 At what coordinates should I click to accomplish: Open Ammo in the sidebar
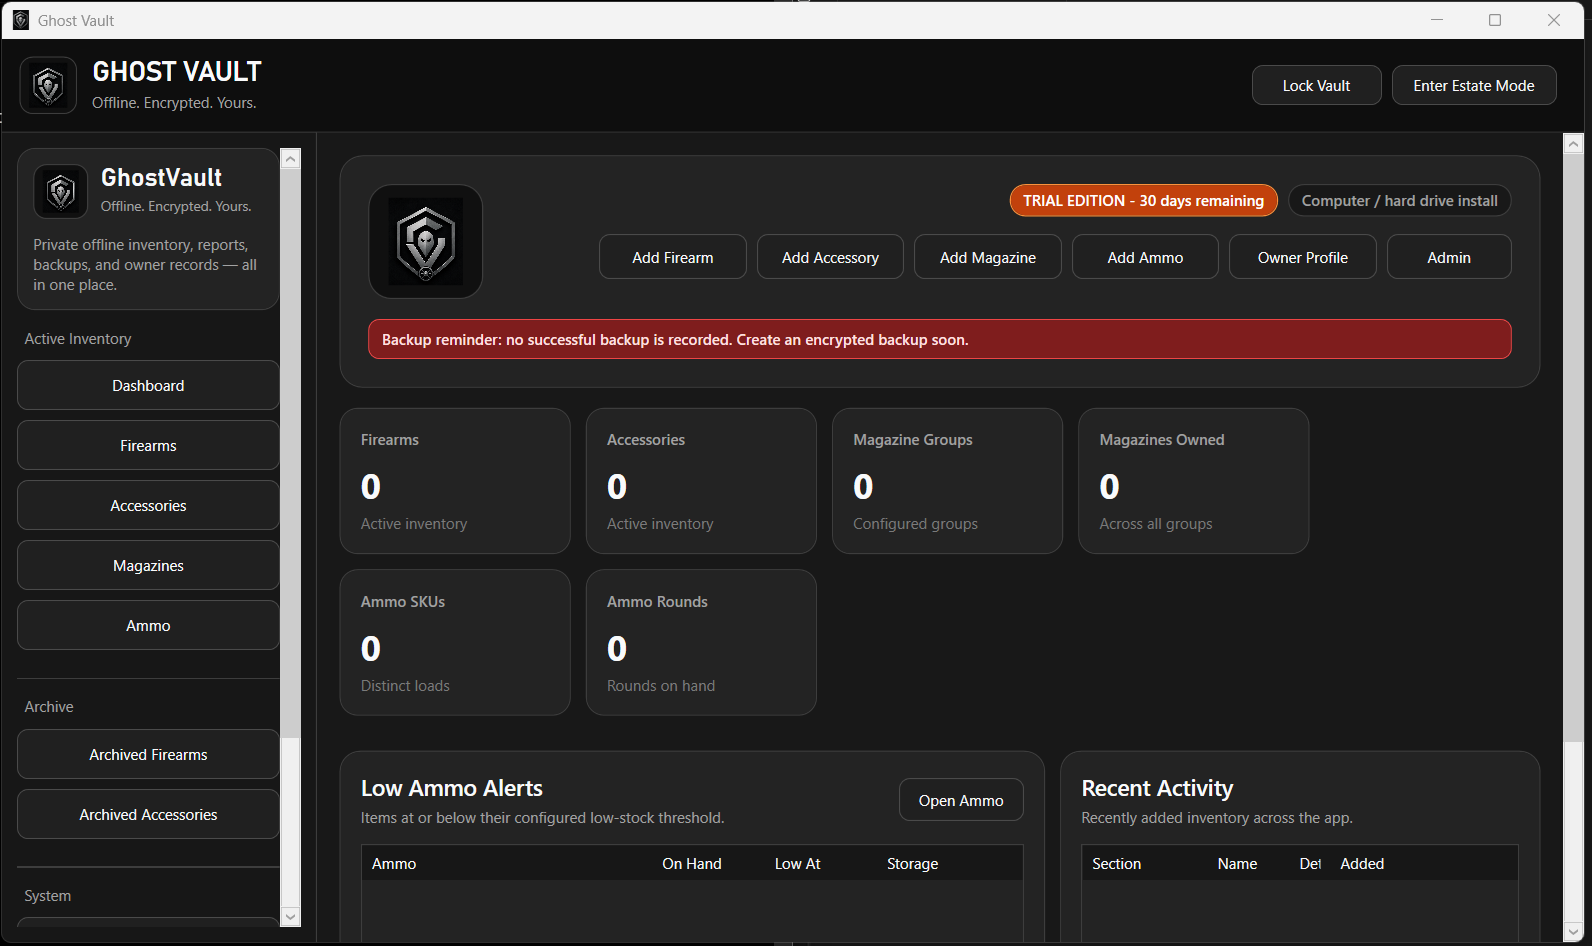pos(148,625)
